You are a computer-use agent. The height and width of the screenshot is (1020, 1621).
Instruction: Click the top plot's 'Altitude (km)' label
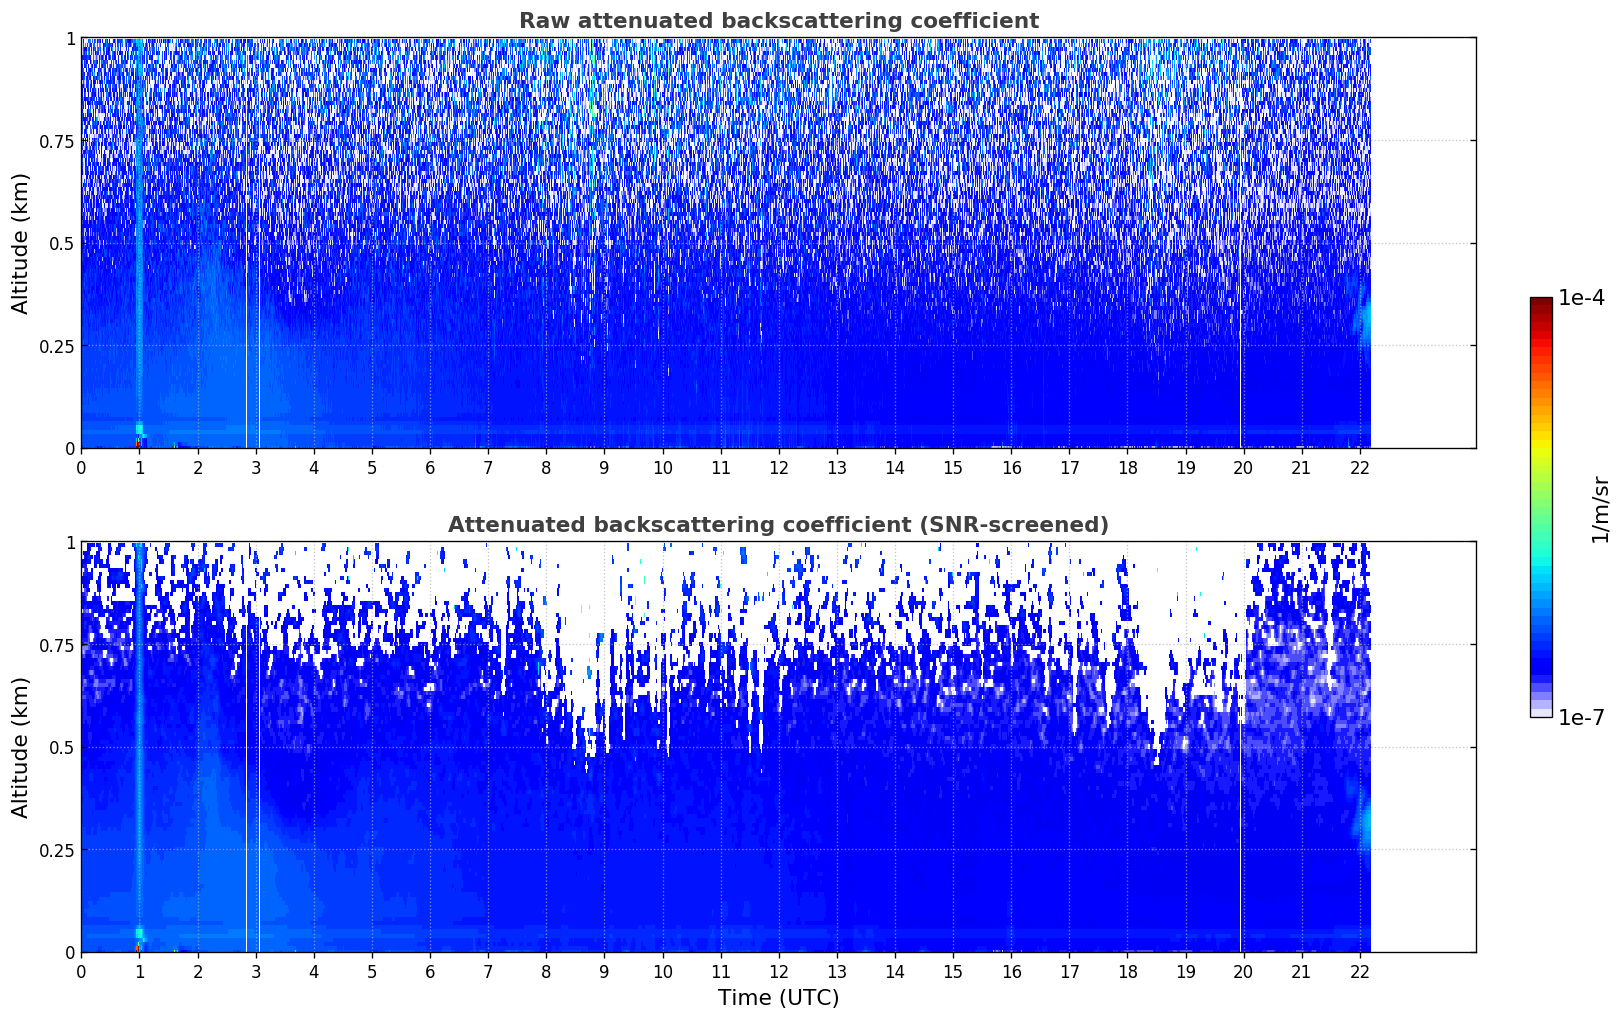[21, 243]
